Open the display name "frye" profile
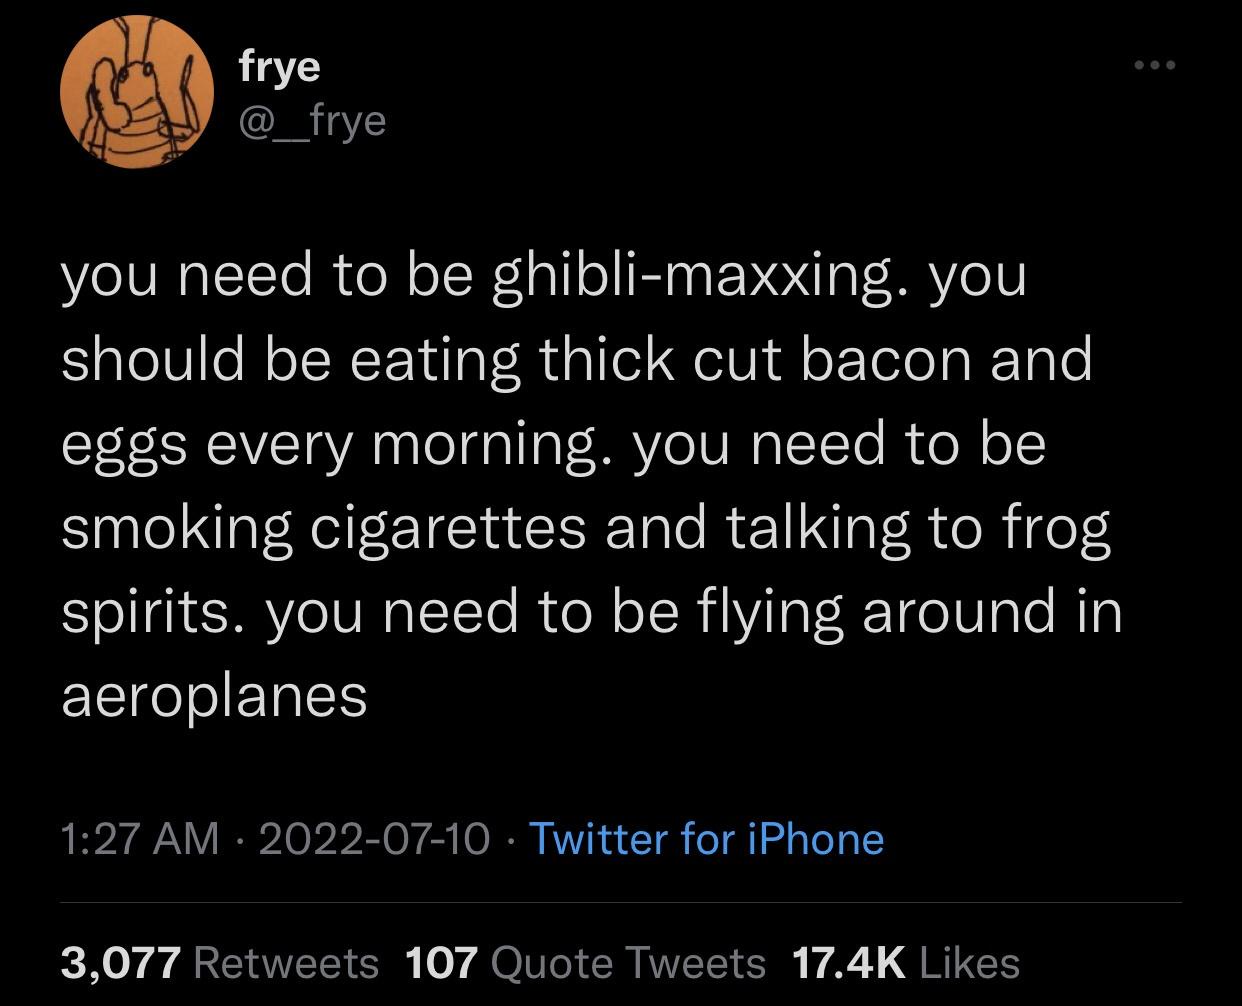This screenshot has height=1006, width=1242. coord(280,66)
